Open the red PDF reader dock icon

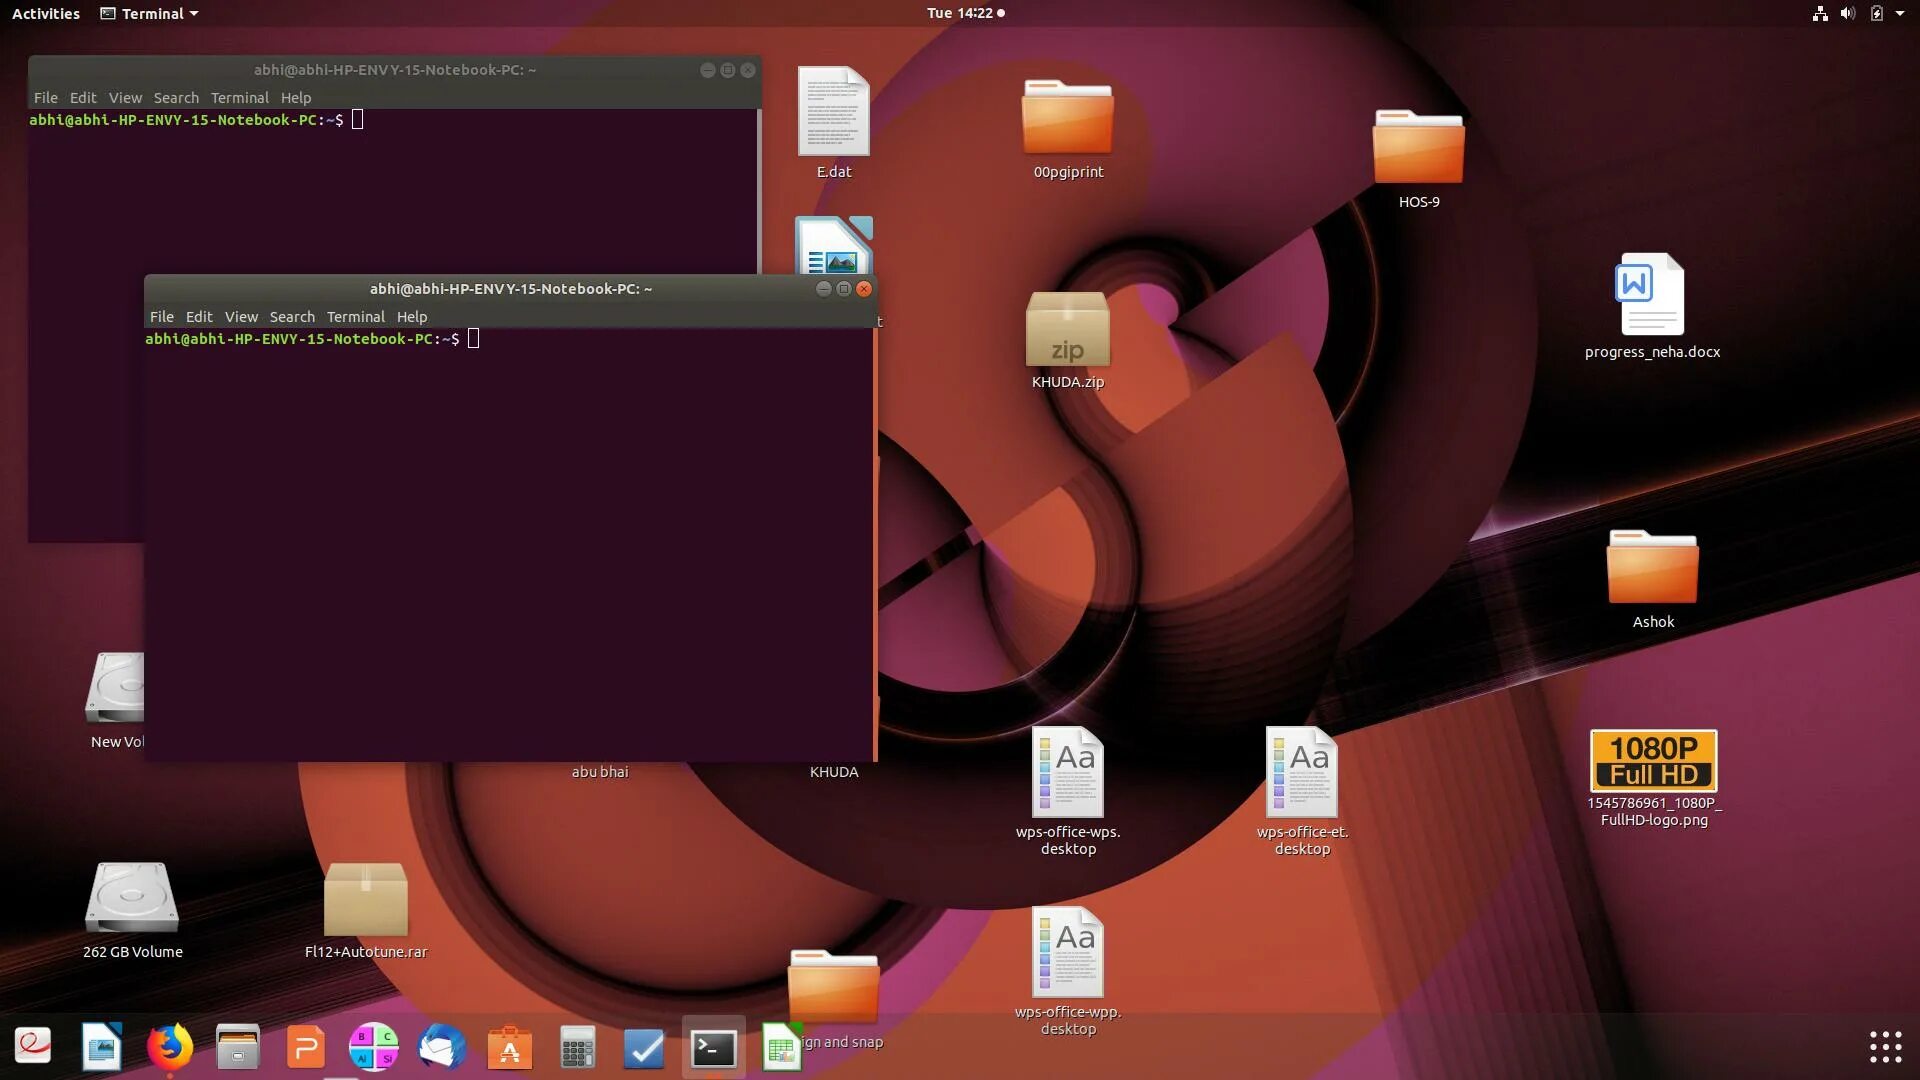pos(33,1046)
